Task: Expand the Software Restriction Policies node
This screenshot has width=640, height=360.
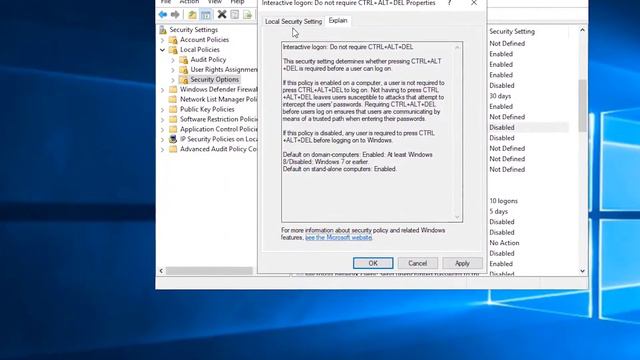Action: point(162,120)
